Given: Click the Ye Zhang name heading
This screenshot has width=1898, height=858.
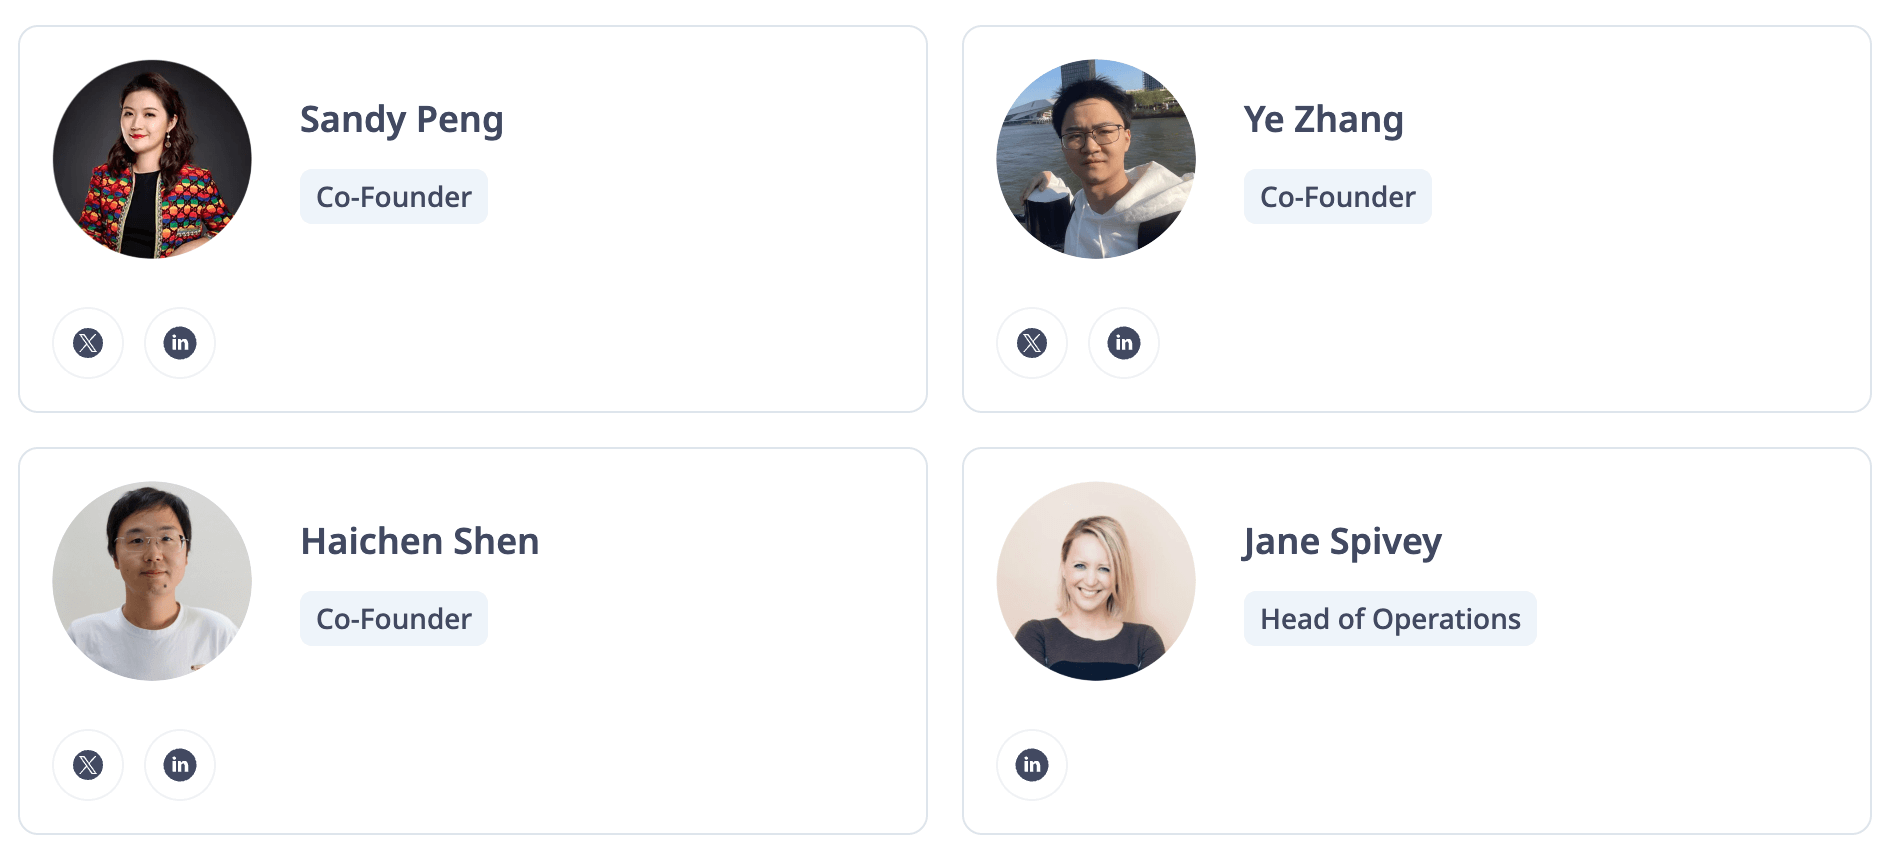Looking at the screenshot, I should coord(1323,120).
